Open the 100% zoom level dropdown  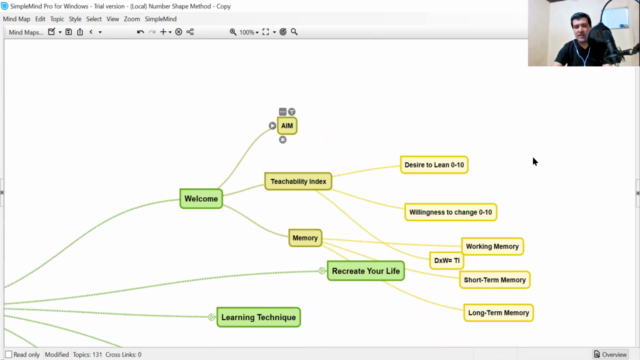(249, 32)
